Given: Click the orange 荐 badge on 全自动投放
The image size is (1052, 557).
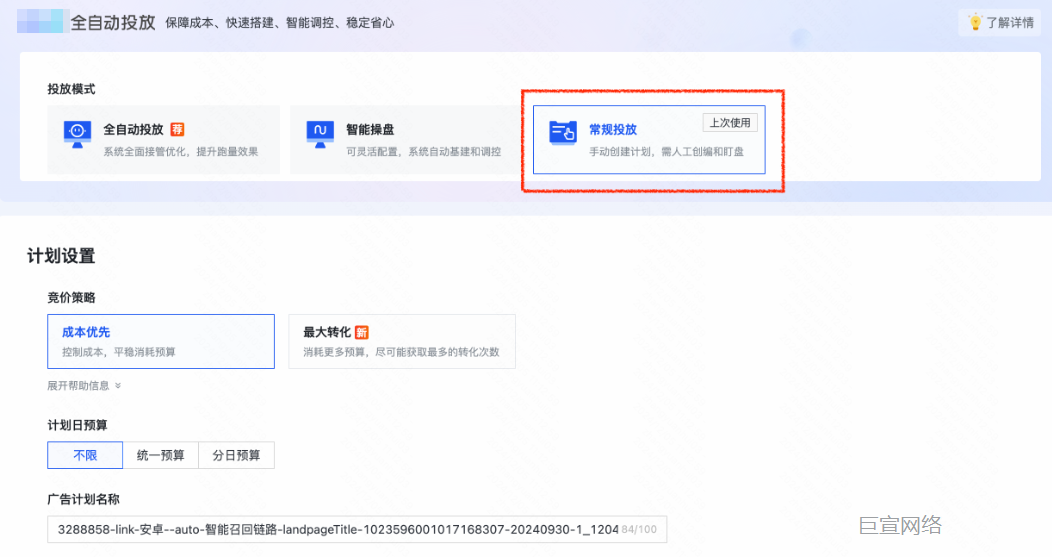Looking at the screenshot, I should pyautogui.click(x=177, y=130).
